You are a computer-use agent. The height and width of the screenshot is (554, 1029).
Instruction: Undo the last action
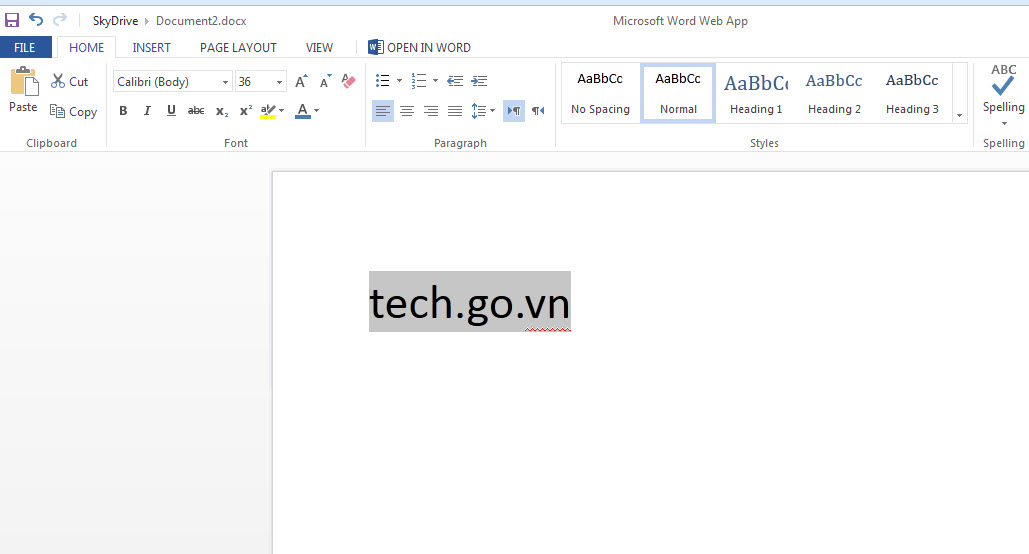click(x=36, y=20)
